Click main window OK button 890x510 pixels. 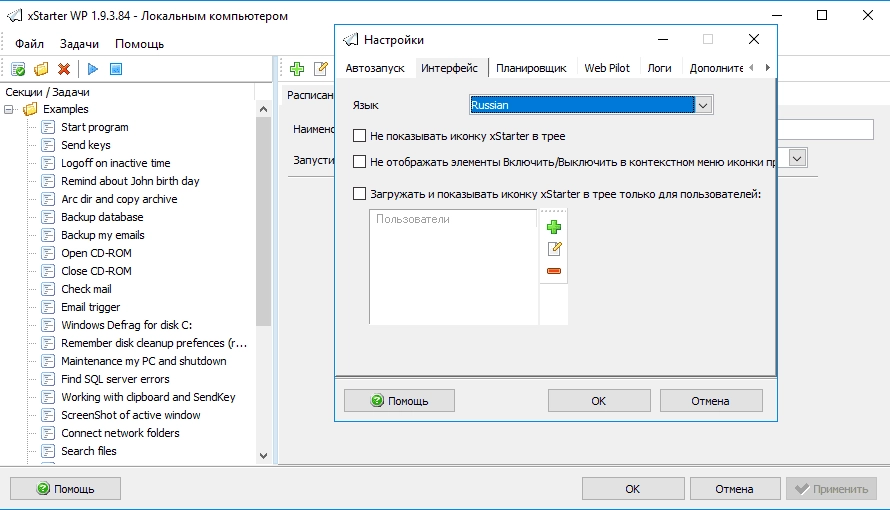coord(633,488)
